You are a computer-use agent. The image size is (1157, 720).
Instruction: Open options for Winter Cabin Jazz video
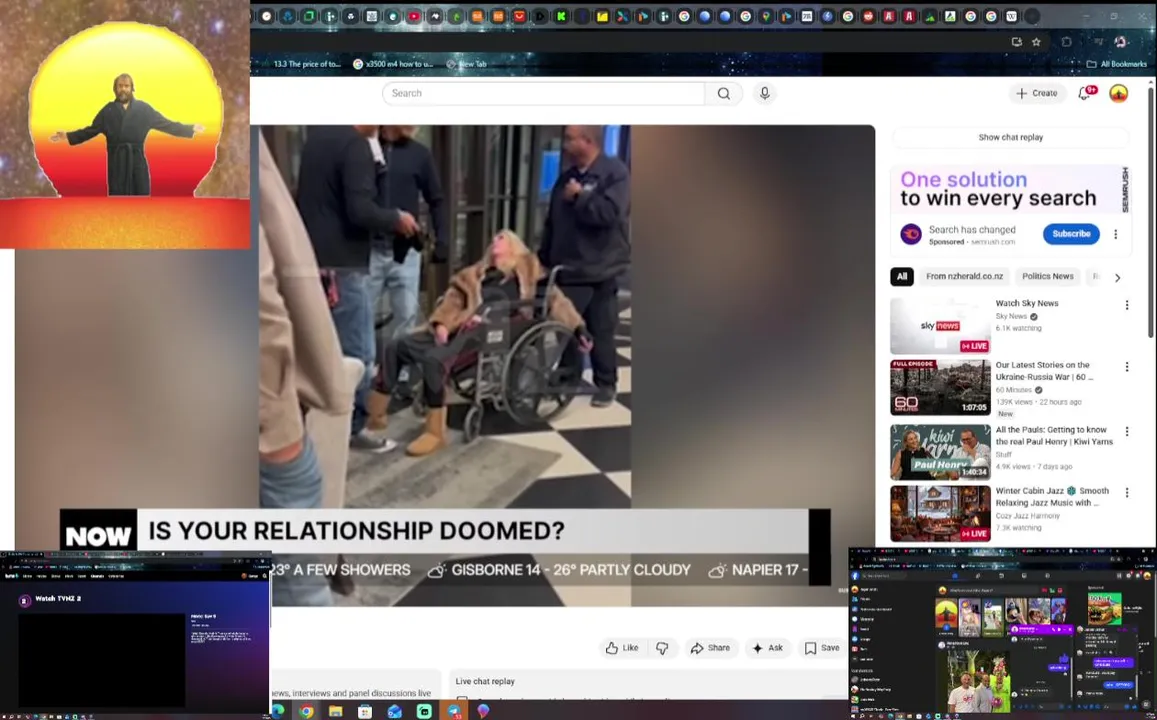1126,492
